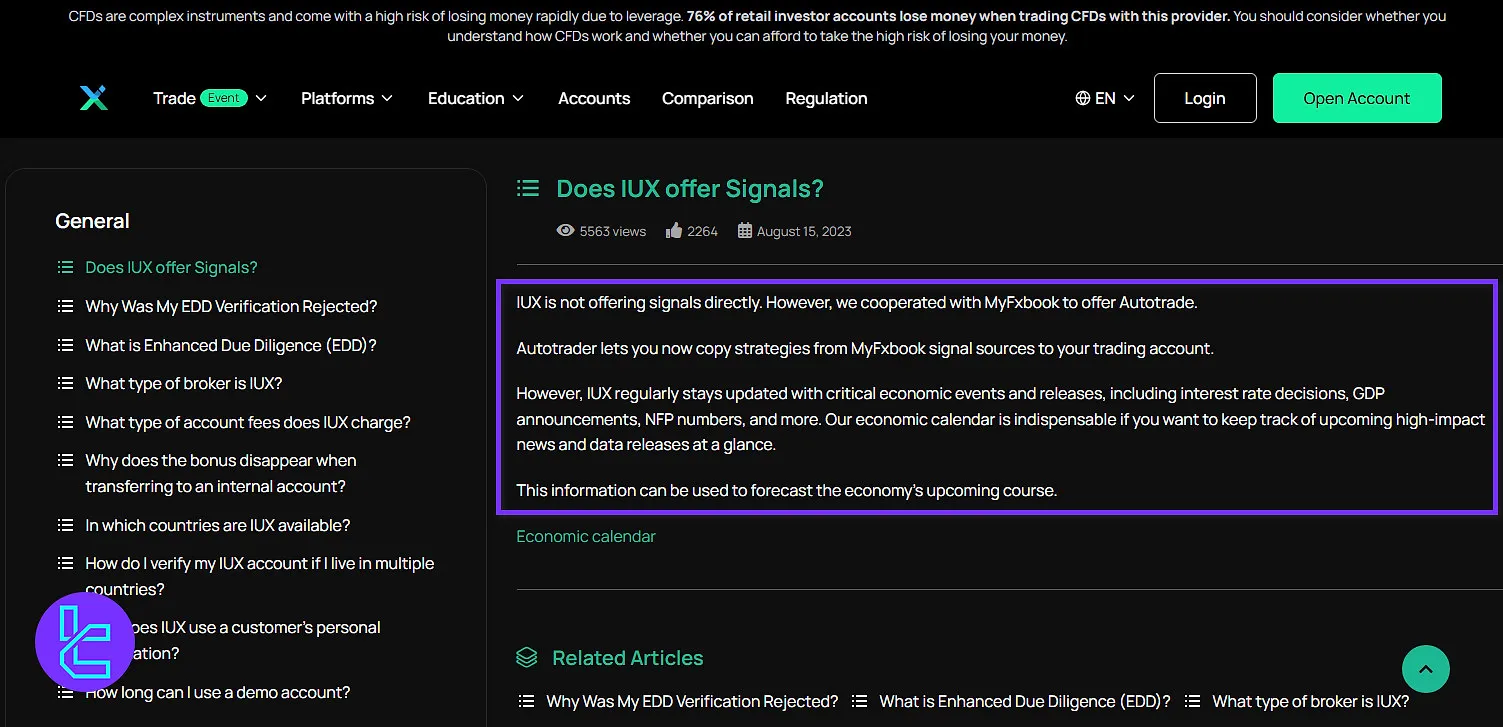Click the Event badge next to Trade
1503x727 pixels.
click(224, 97)
